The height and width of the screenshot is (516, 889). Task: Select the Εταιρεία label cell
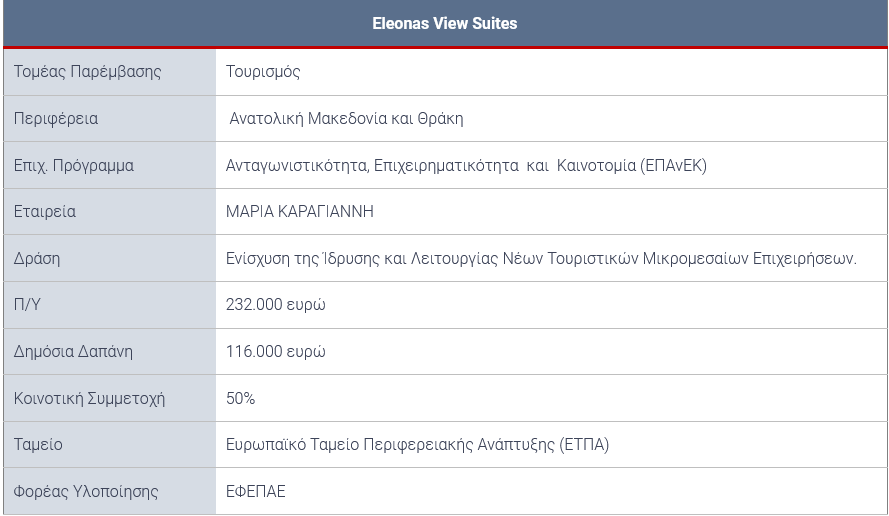coord(110,212)
